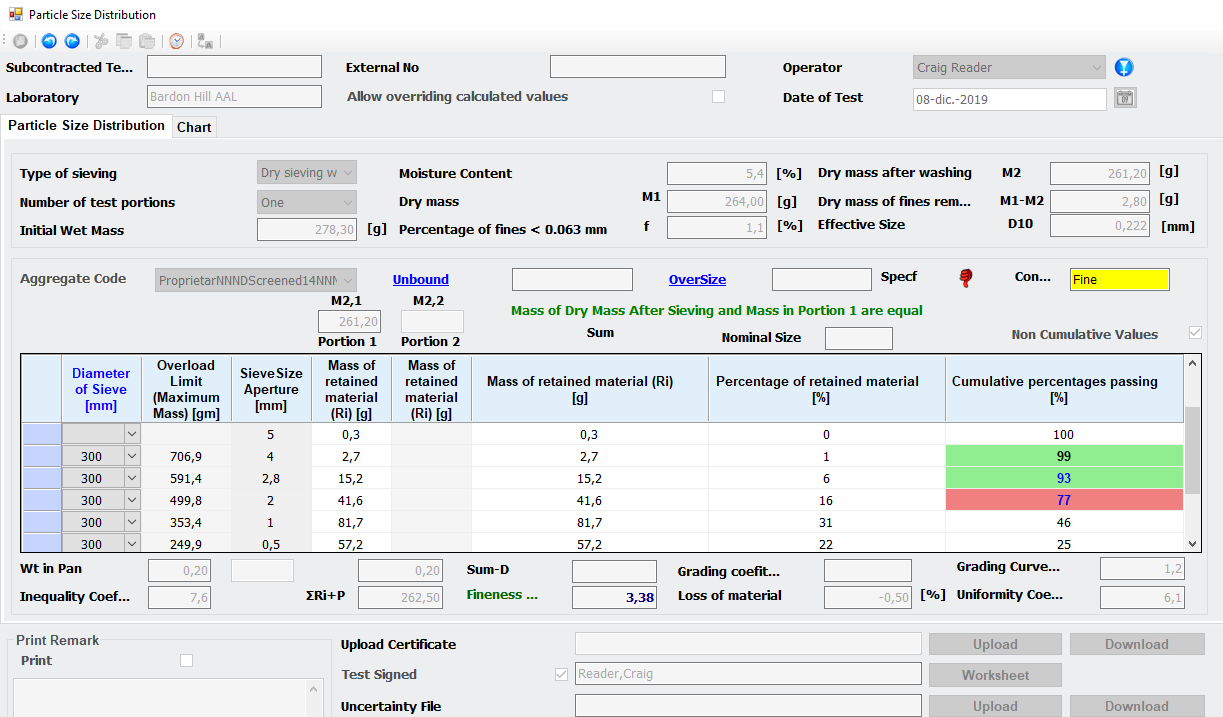Switch to the Chart tab

[x=194, y=127]
